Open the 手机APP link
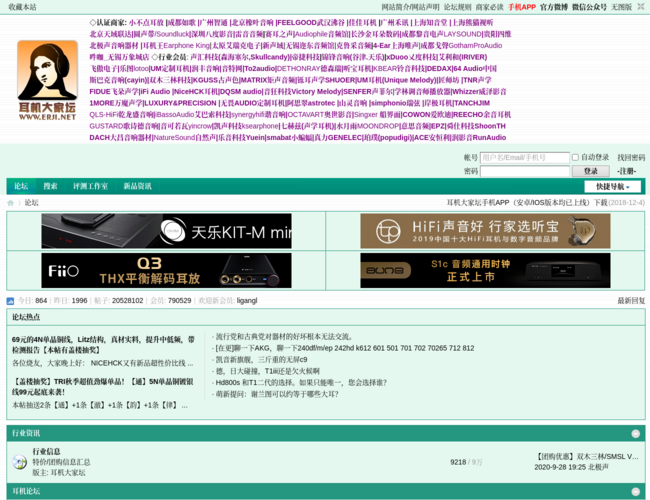 (522, 7)
